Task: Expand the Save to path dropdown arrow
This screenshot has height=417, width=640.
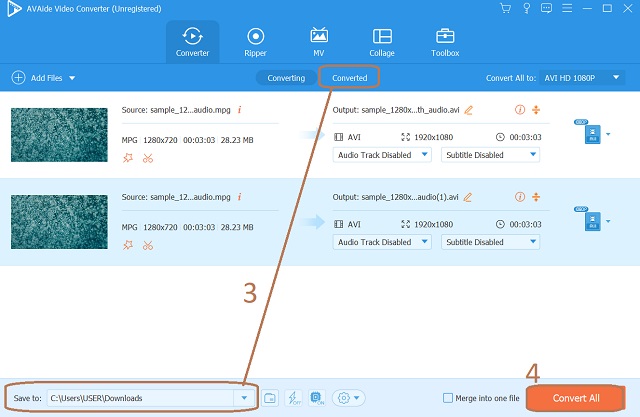Action: (244, 398)
